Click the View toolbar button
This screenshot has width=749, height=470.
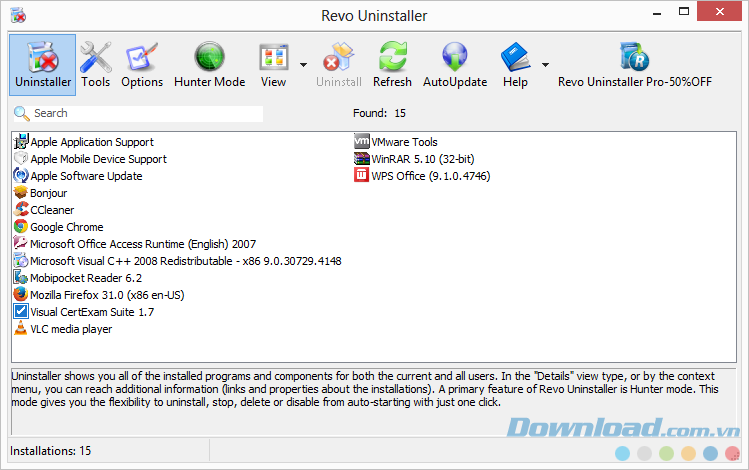pyautogui.click(x=273, y=65)
